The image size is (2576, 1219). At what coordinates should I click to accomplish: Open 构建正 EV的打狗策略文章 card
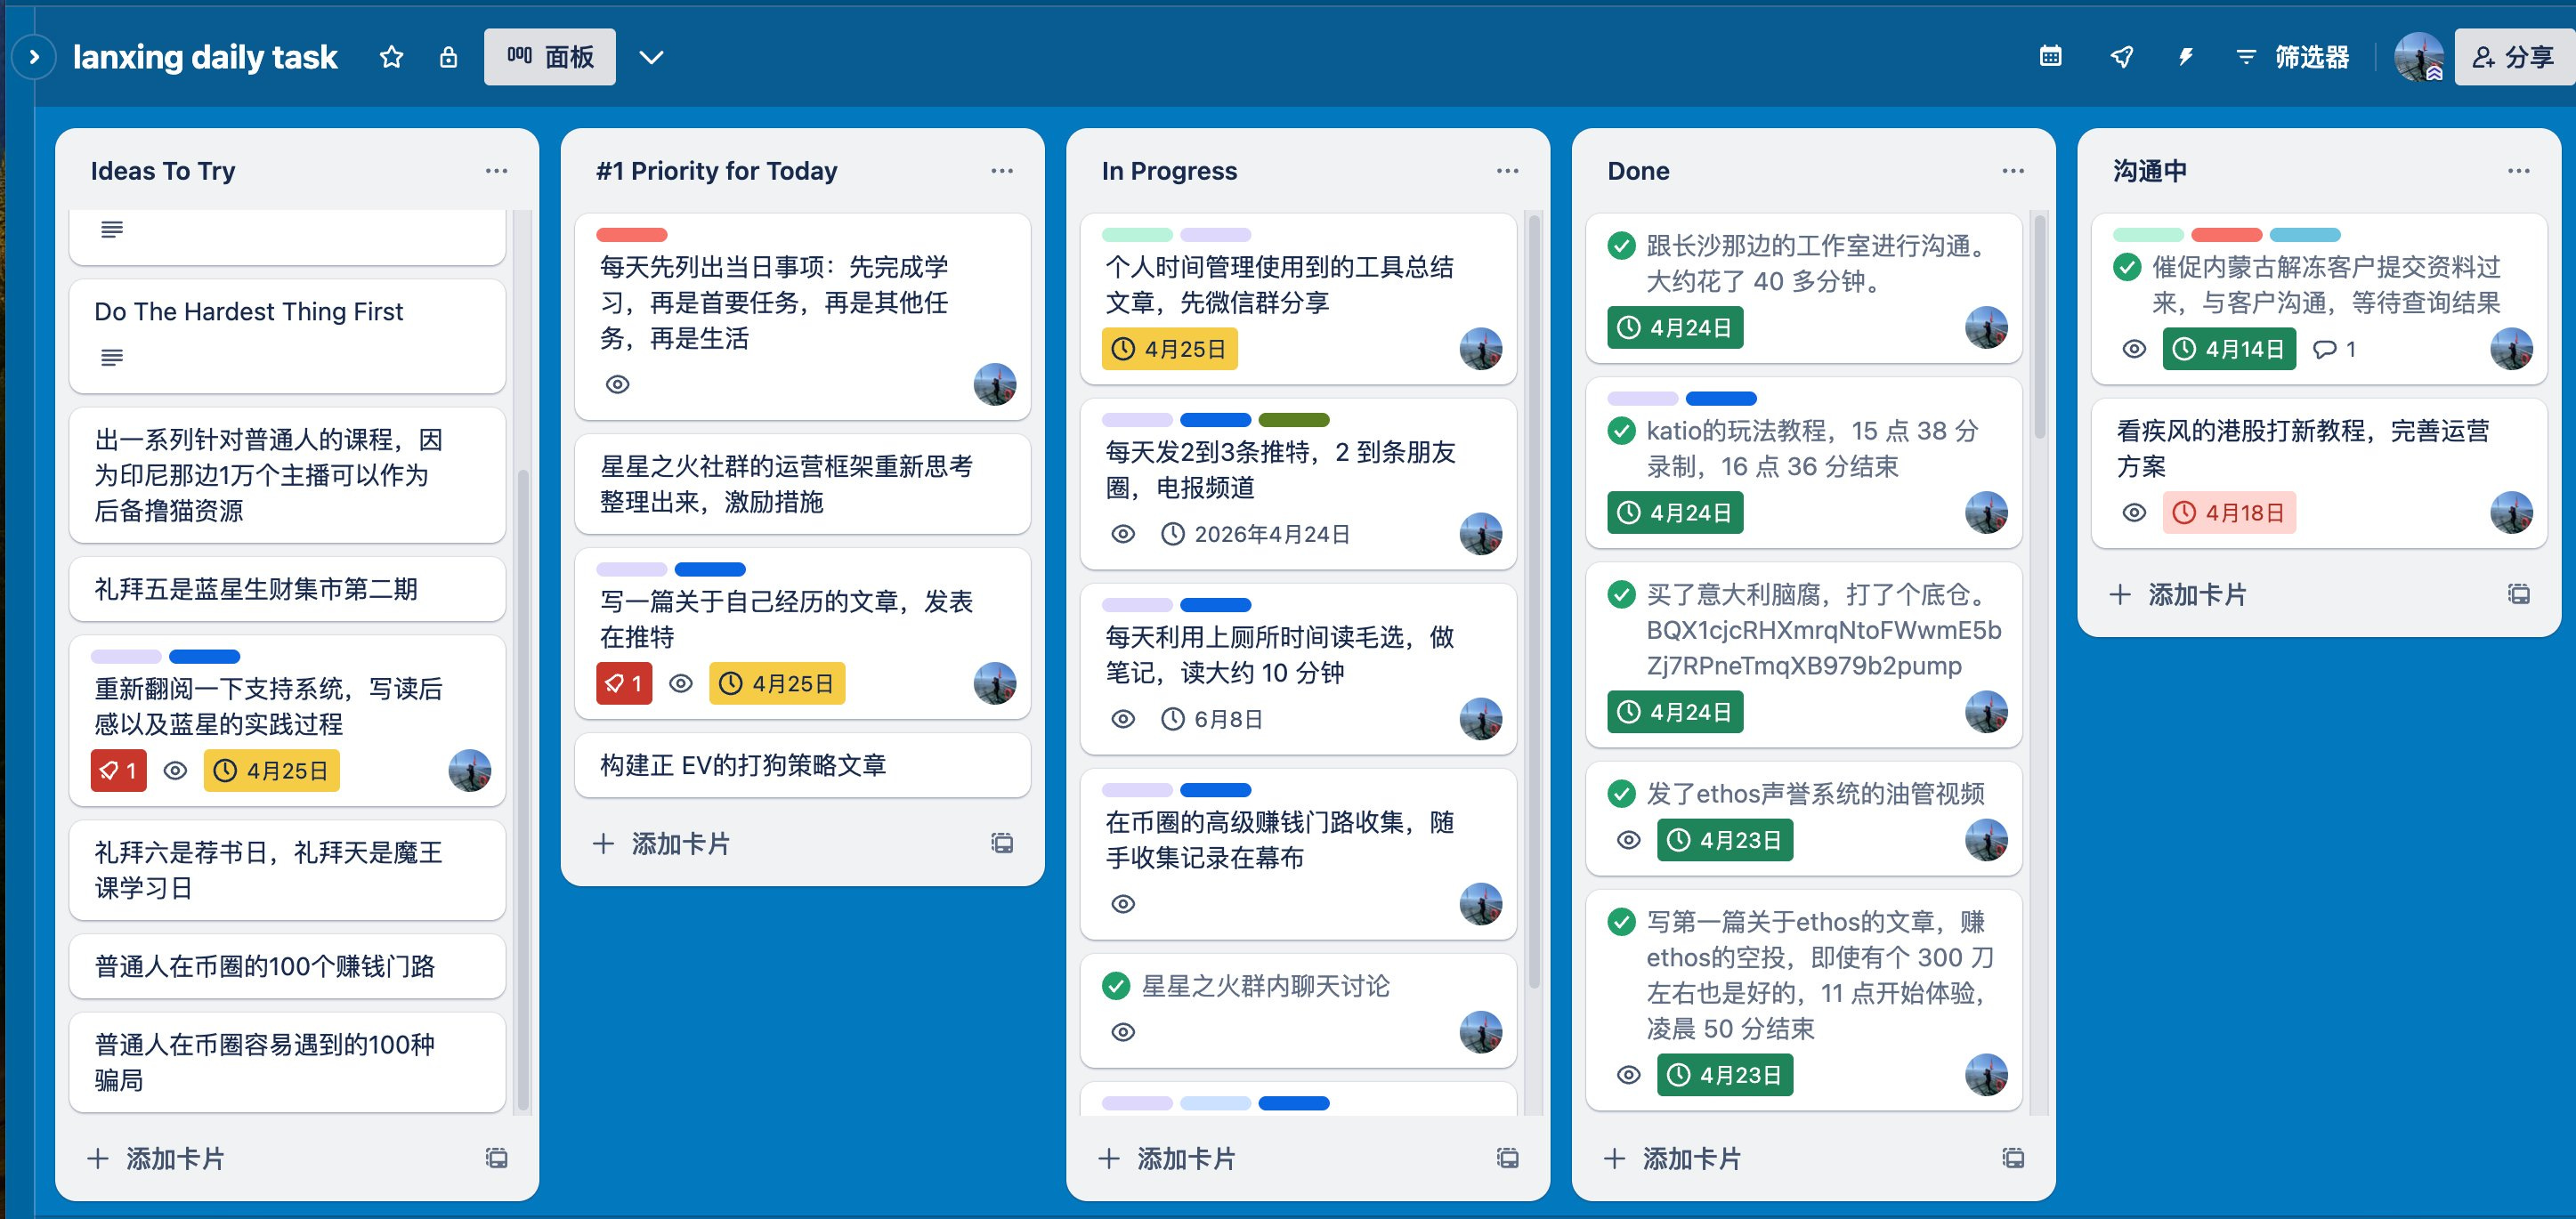tap(802, 765)
